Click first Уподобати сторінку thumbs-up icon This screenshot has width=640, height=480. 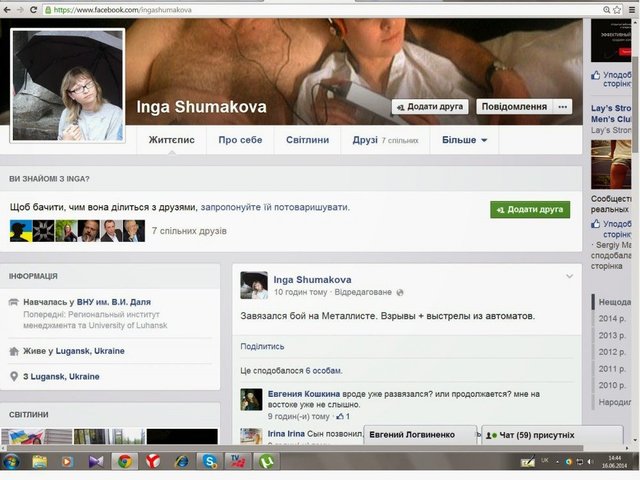coord(596,75)
